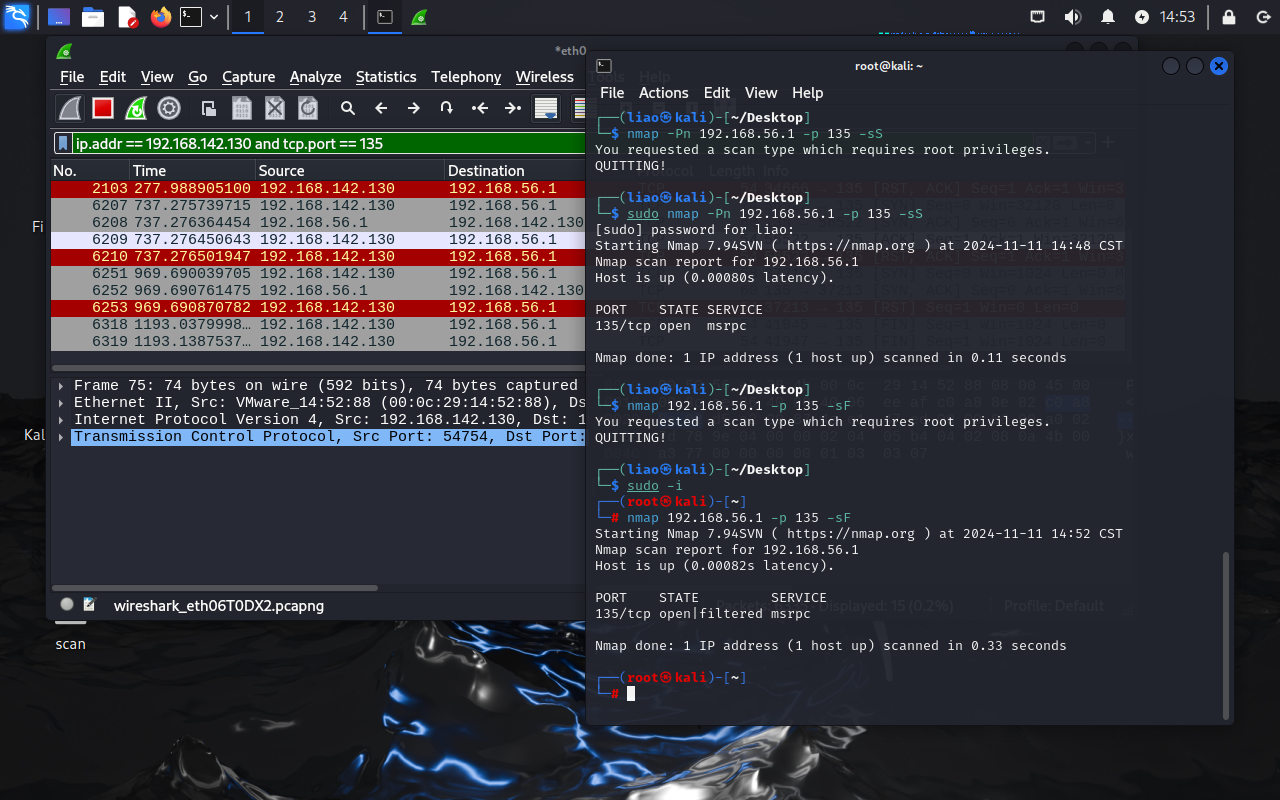The height and width of the screenshot is (800, 1280).
Task: Expand the Transmission Control Protocol row
Action: [x=61, y=436]
